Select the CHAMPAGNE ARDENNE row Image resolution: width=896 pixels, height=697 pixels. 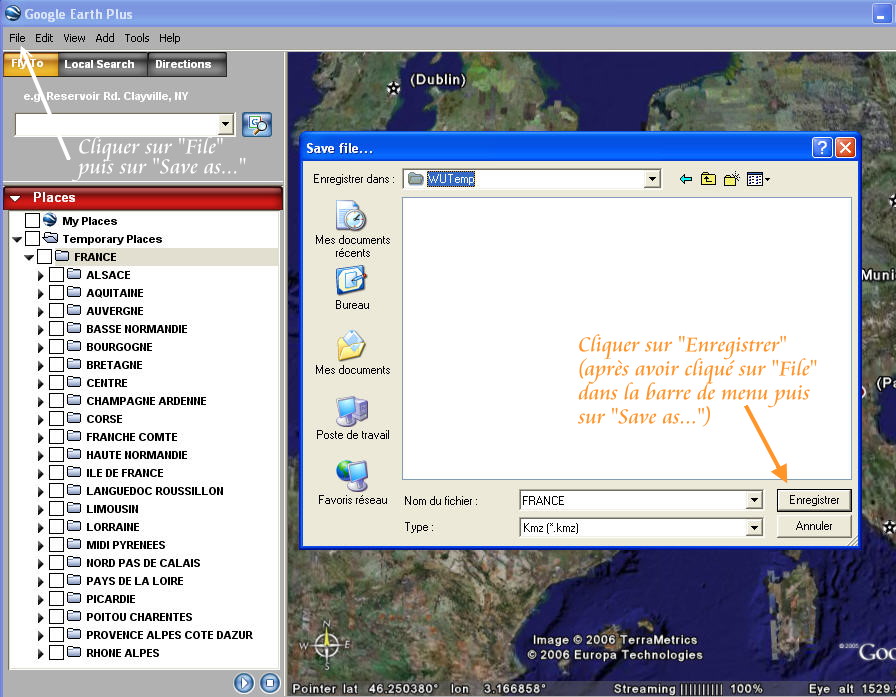tap(144, 400)
